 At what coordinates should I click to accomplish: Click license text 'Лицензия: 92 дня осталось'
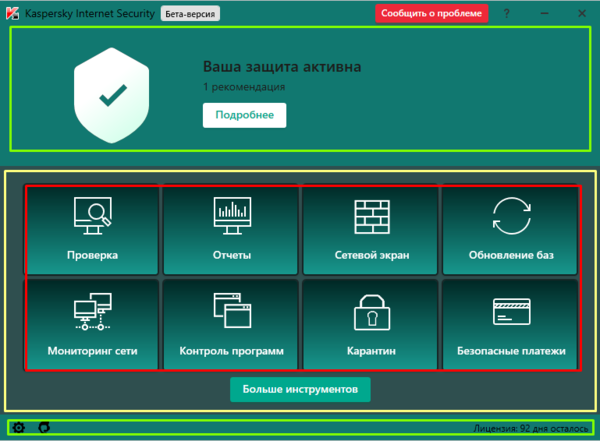531,428
